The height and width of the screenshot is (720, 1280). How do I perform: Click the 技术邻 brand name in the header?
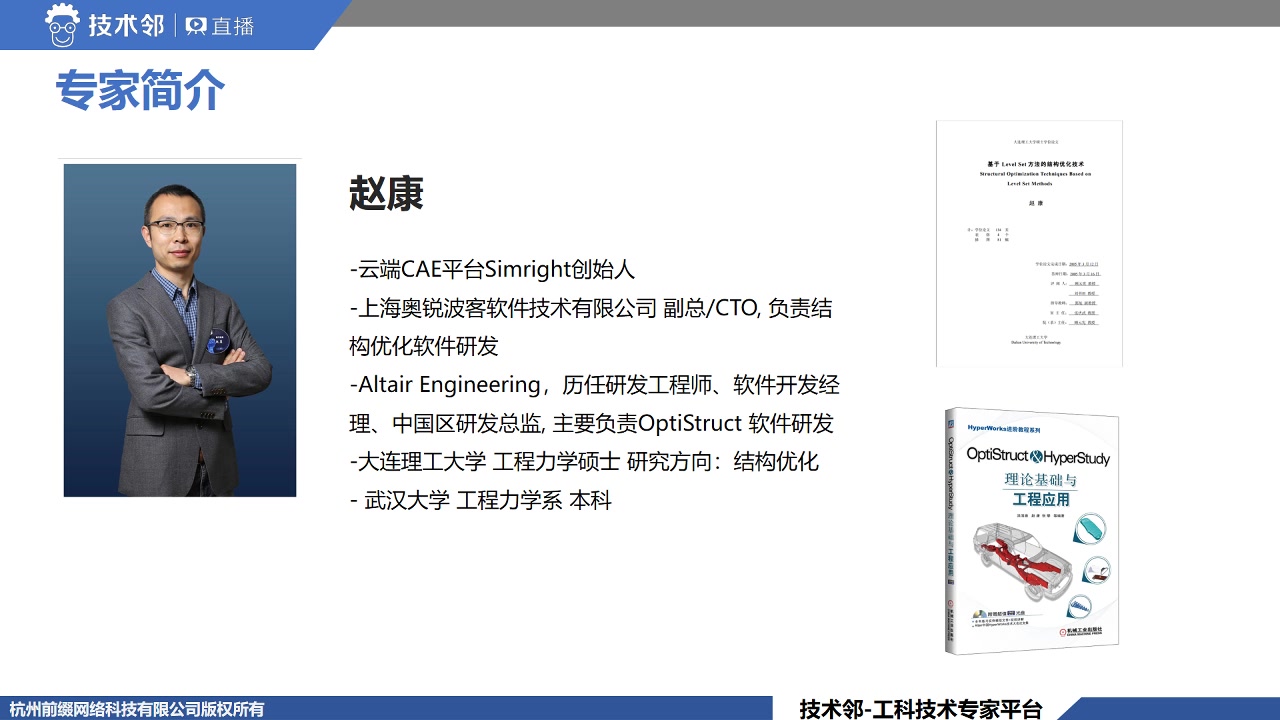tap(125, 26)
